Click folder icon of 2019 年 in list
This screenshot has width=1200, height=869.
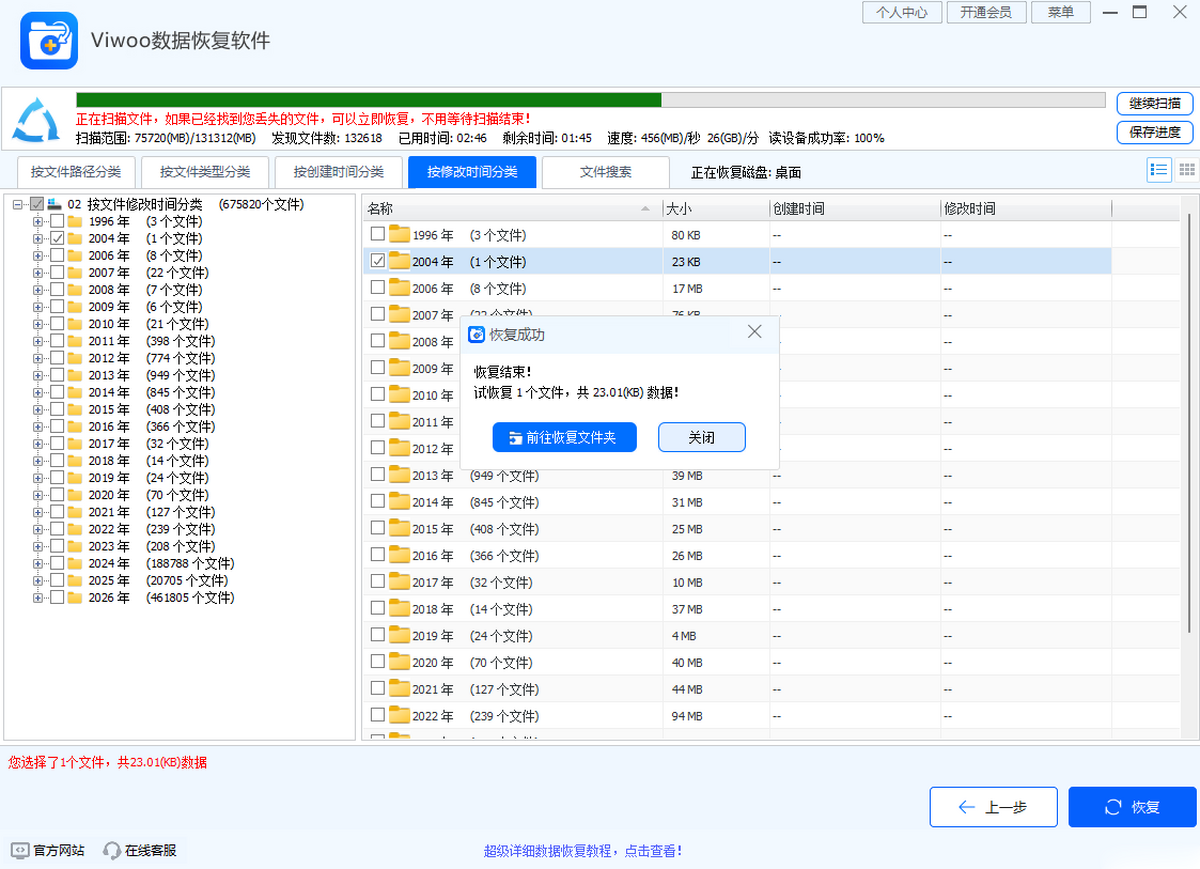400,635
